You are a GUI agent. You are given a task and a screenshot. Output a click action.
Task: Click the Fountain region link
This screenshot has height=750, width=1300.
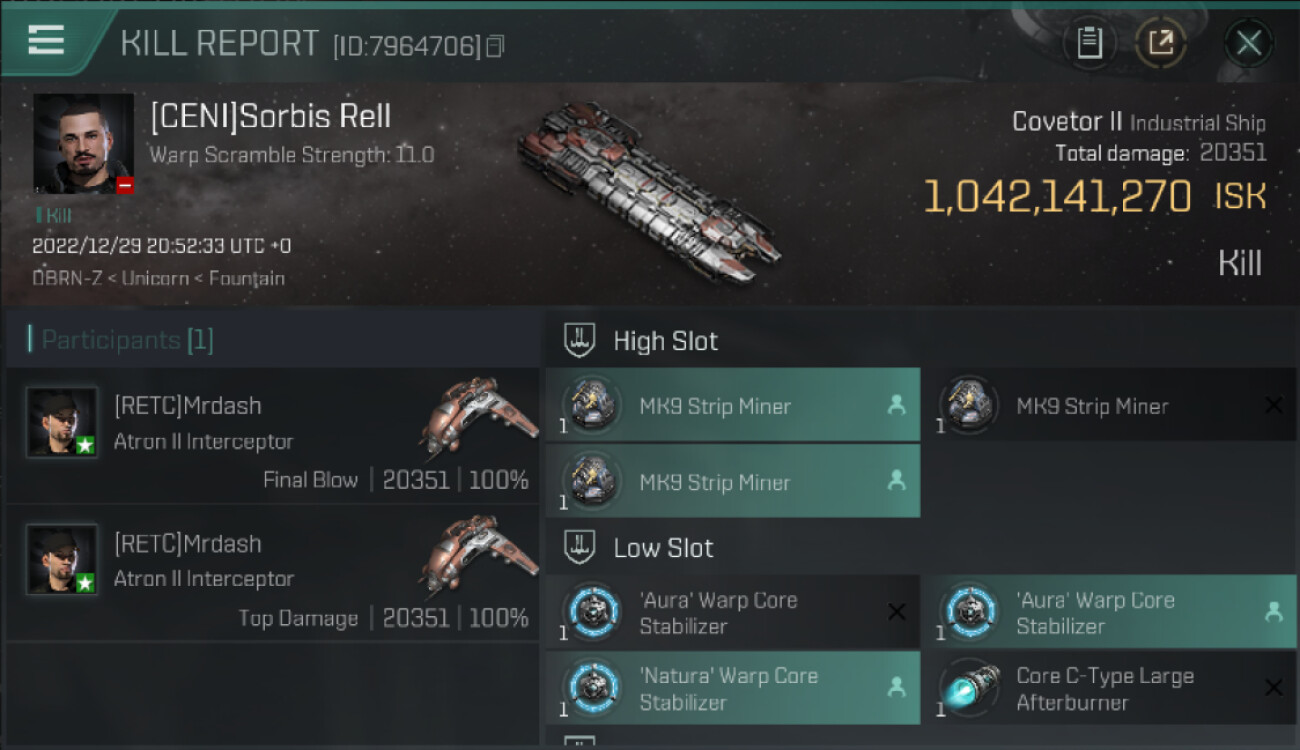point(248,278)
